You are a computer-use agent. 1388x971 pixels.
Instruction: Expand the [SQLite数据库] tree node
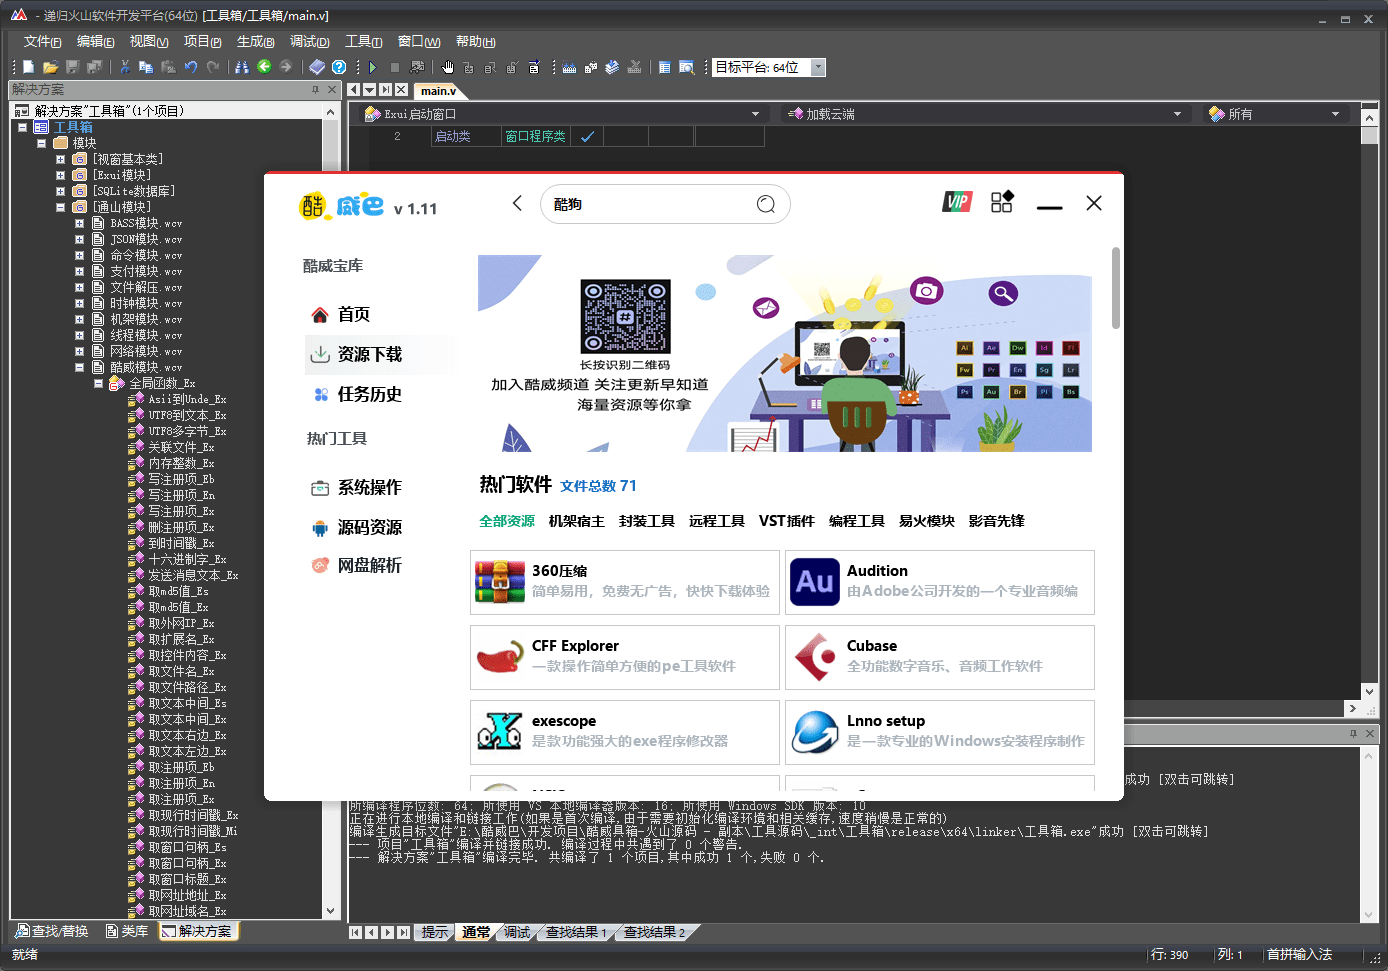point(60,191)
